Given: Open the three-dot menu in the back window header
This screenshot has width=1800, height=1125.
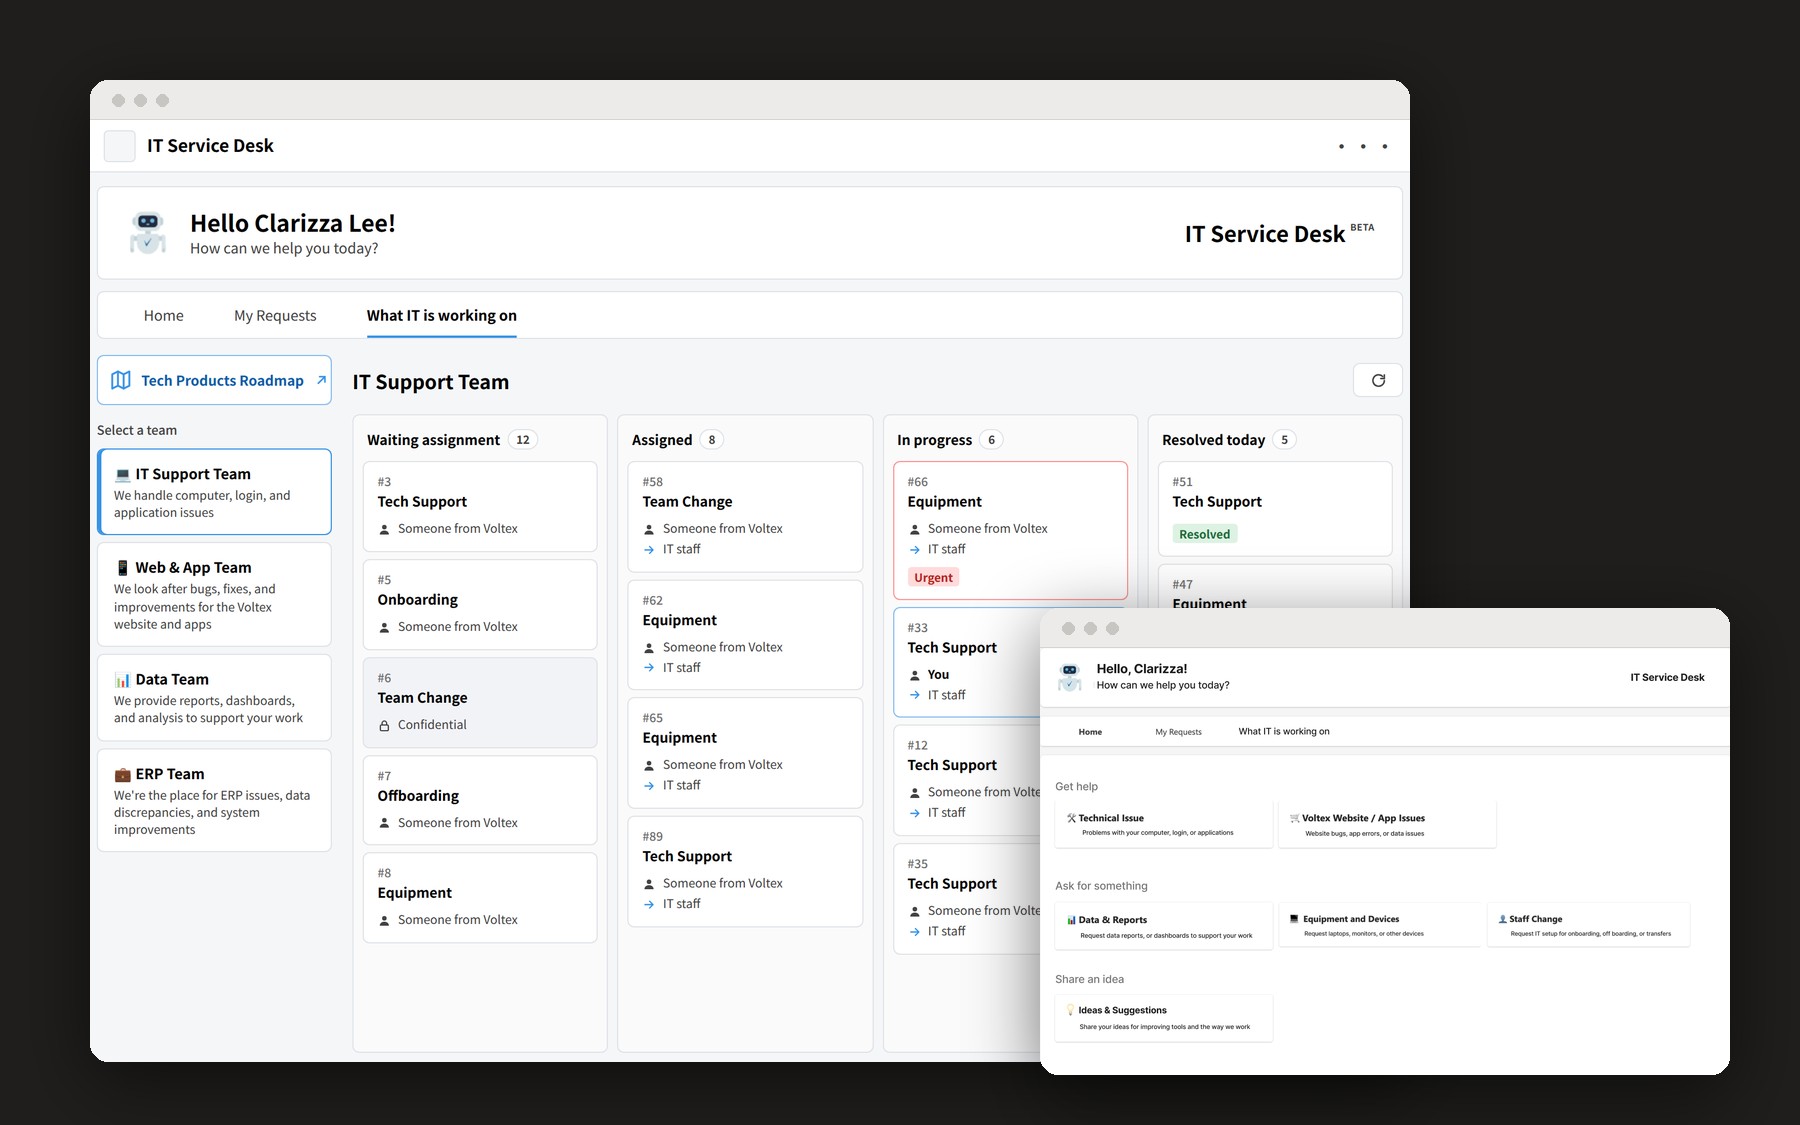Looking at the screenshot, I should [1362, 147].
